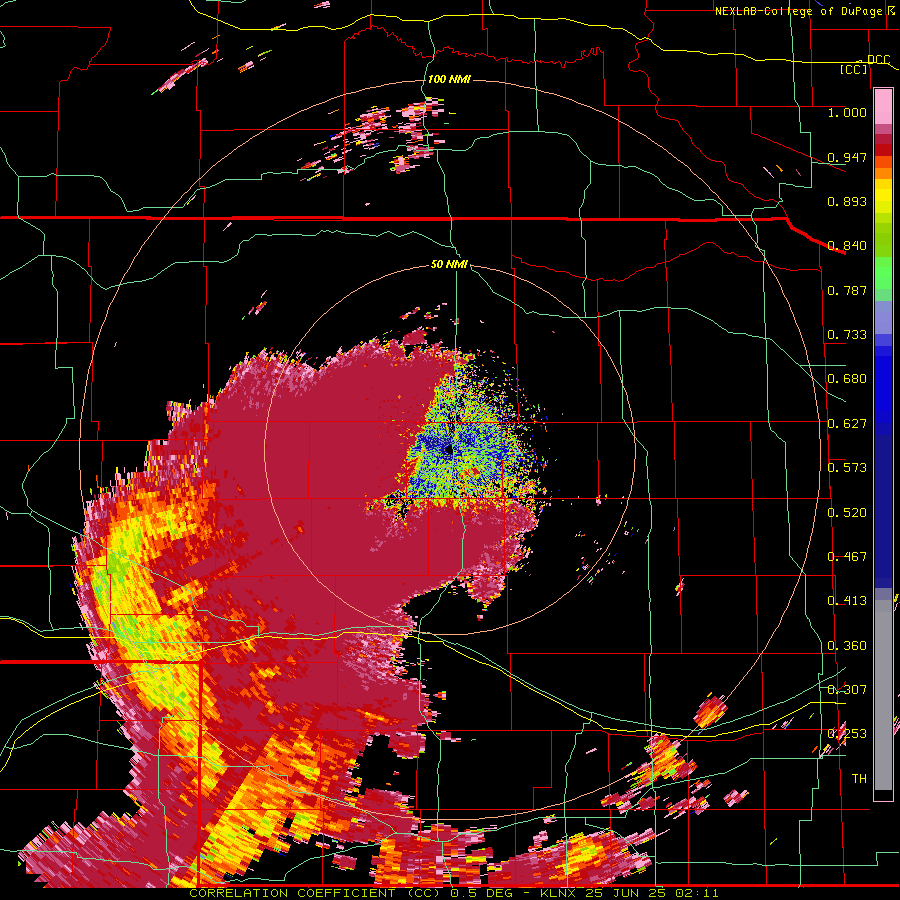
Task: Click the light pink segment of the color bar
Action: click(883, 106)
